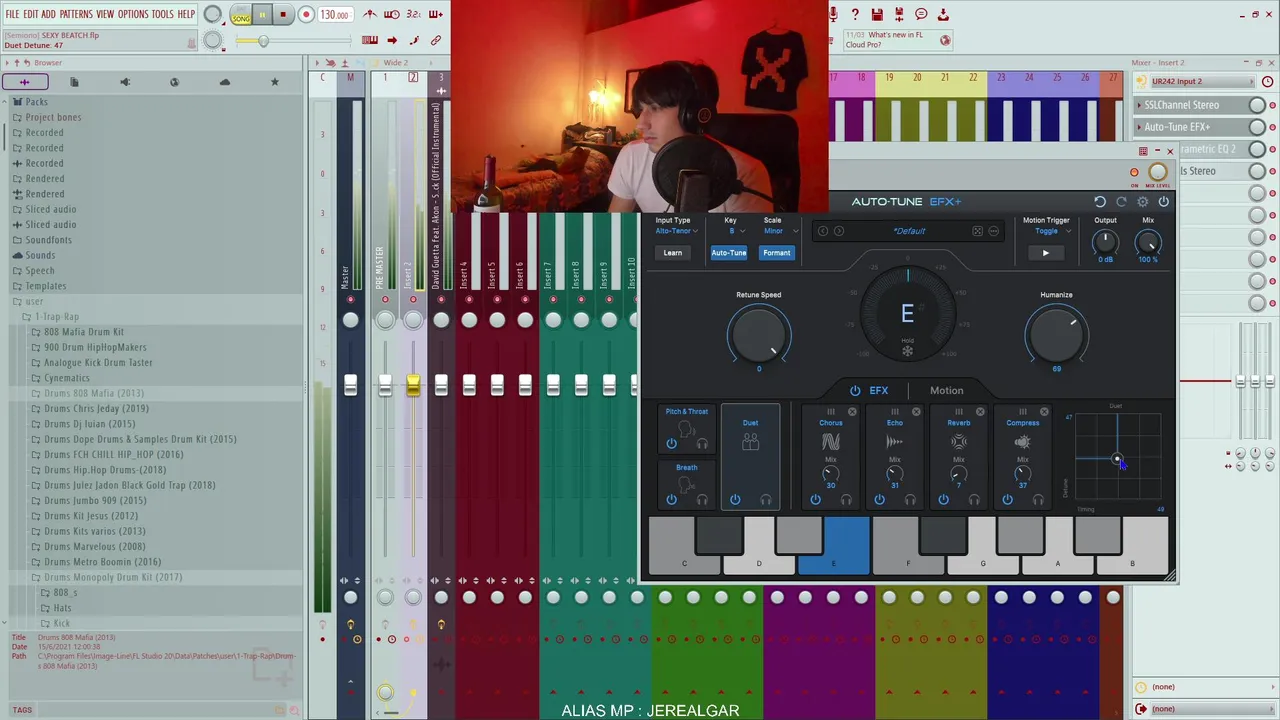Solo Chorus using its headphone icon
Image resolution: width=1280 pixels, height=720 pixels.
tap(846, 500)
